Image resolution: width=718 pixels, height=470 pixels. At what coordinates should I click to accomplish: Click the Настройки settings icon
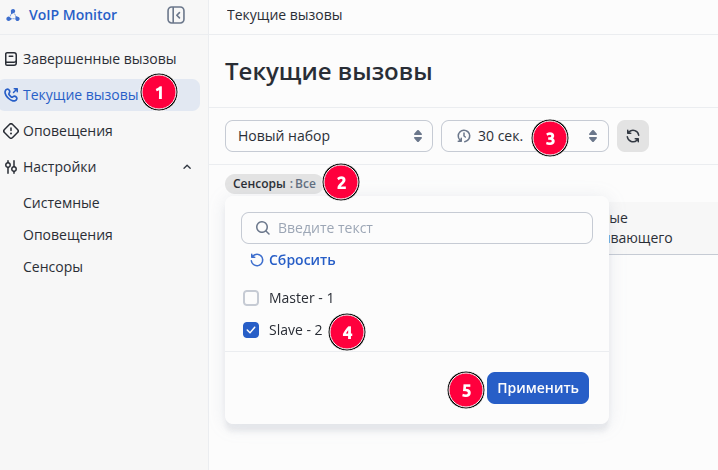[11, 167]
